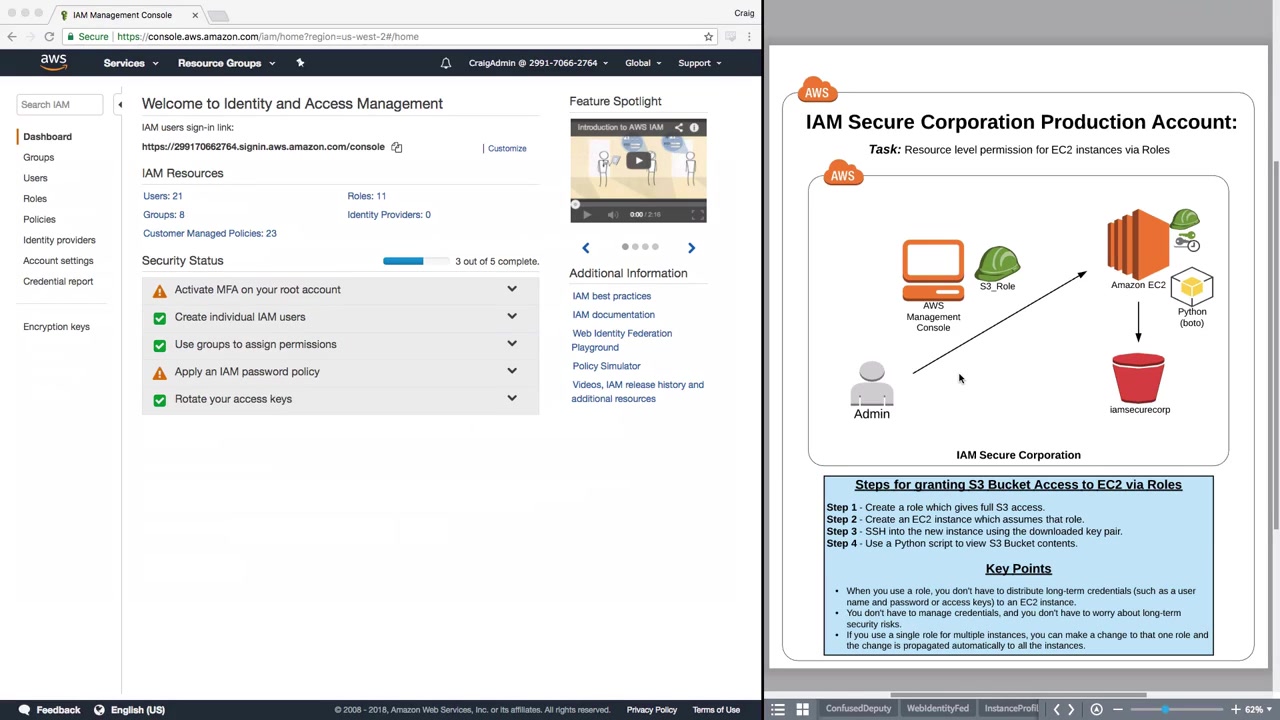This screenshot has width=1280, height=720.
Task: Switch to the ConfusedDeputy sheet tab
Action: (x=858, y=709)
